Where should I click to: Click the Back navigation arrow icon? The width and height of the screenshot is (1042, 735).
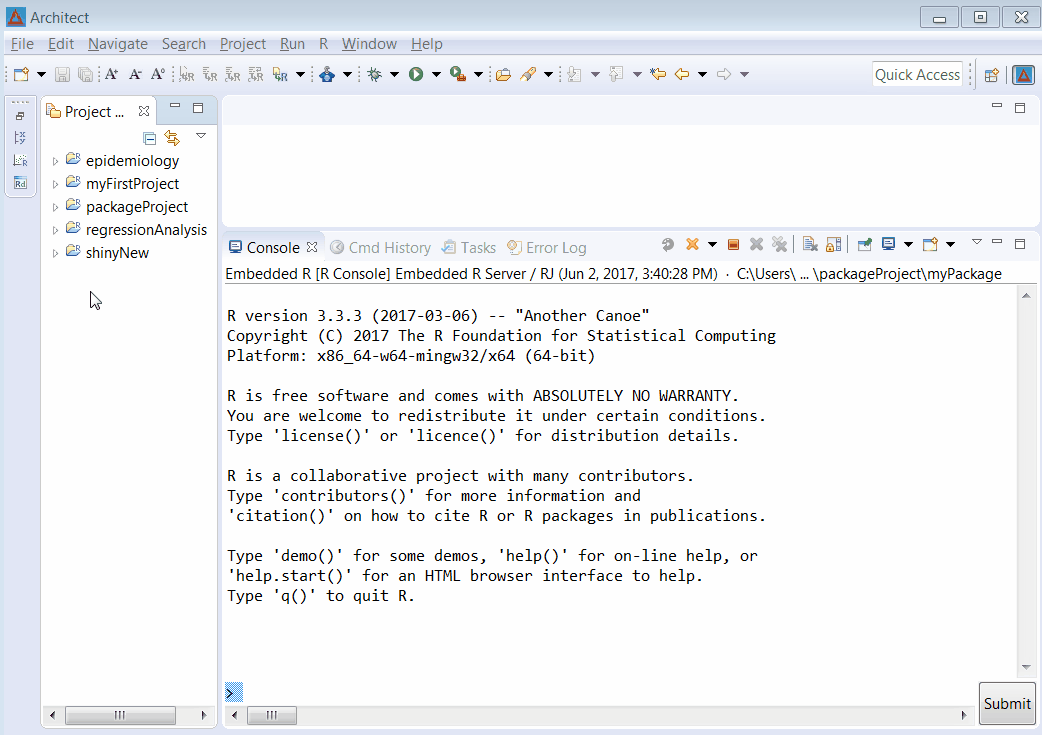(x=682, y=74)
